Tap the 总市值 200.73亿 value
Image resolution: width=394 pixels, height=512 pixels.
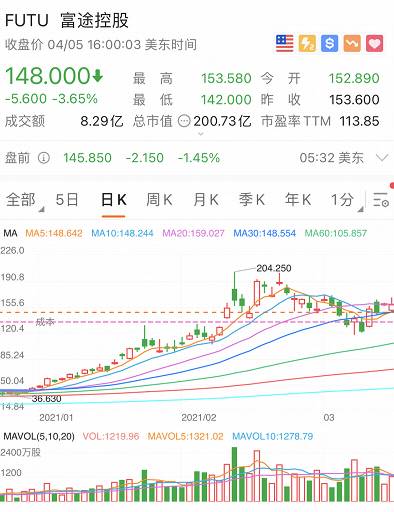[222, 121]
